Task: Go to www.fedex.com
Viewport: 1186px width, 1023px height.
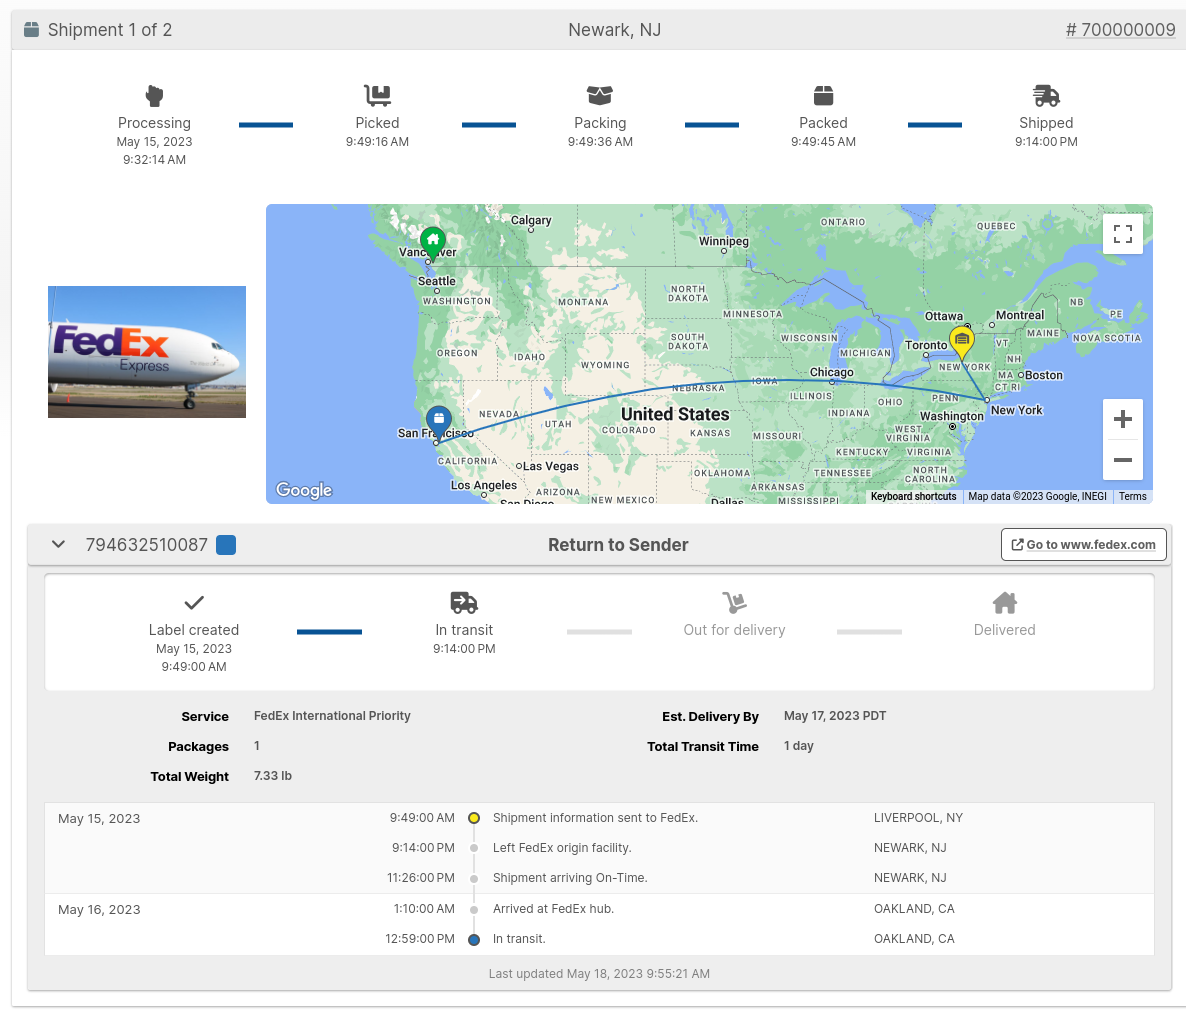Action: click(1083, 545)
